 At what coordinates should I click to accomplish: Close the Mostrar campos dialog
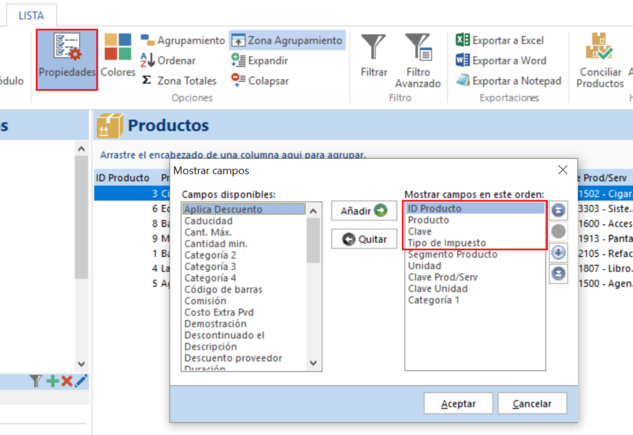coord(563,170)
